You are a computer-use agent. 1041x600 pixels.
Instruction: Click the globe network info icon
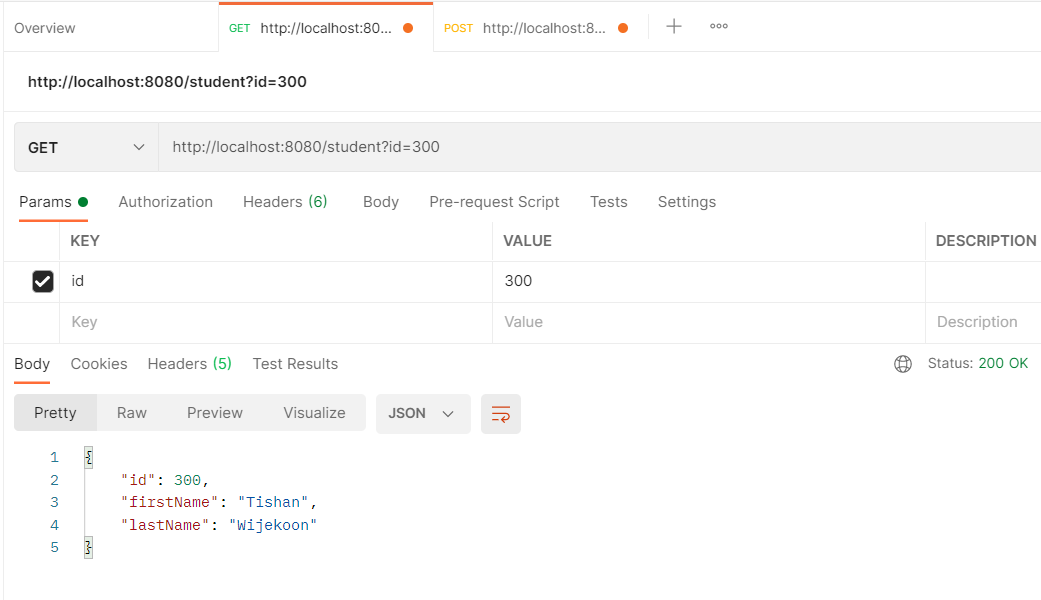903,364
